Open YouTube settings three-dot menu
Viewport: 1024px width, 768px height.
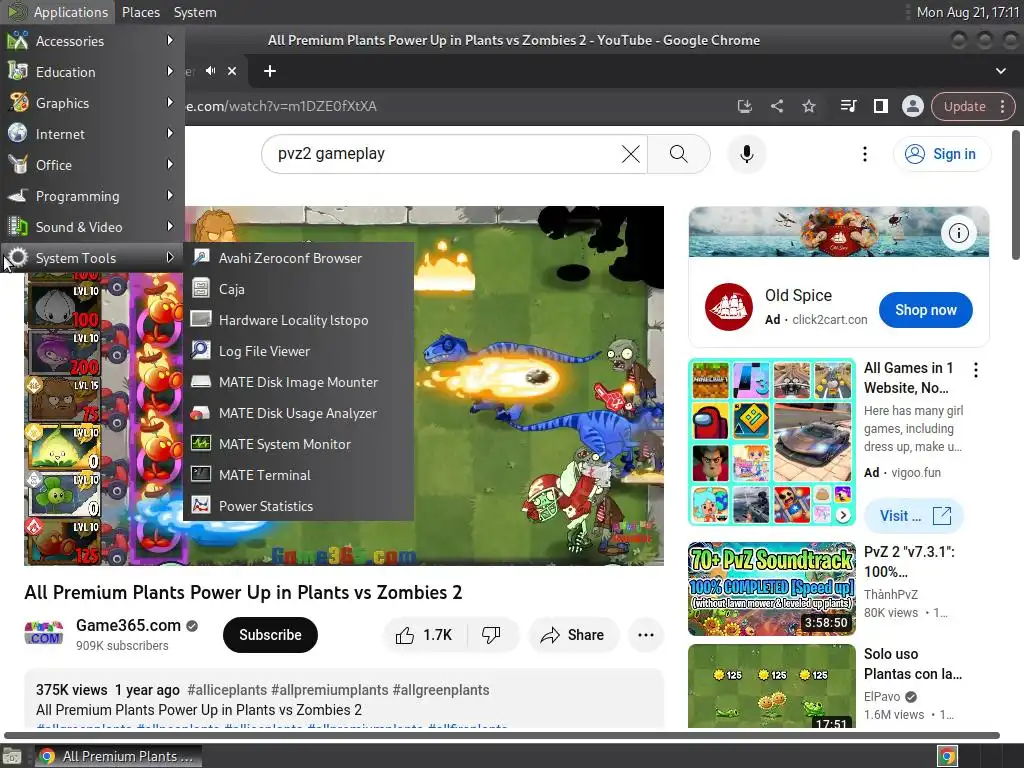pos(865,154)
